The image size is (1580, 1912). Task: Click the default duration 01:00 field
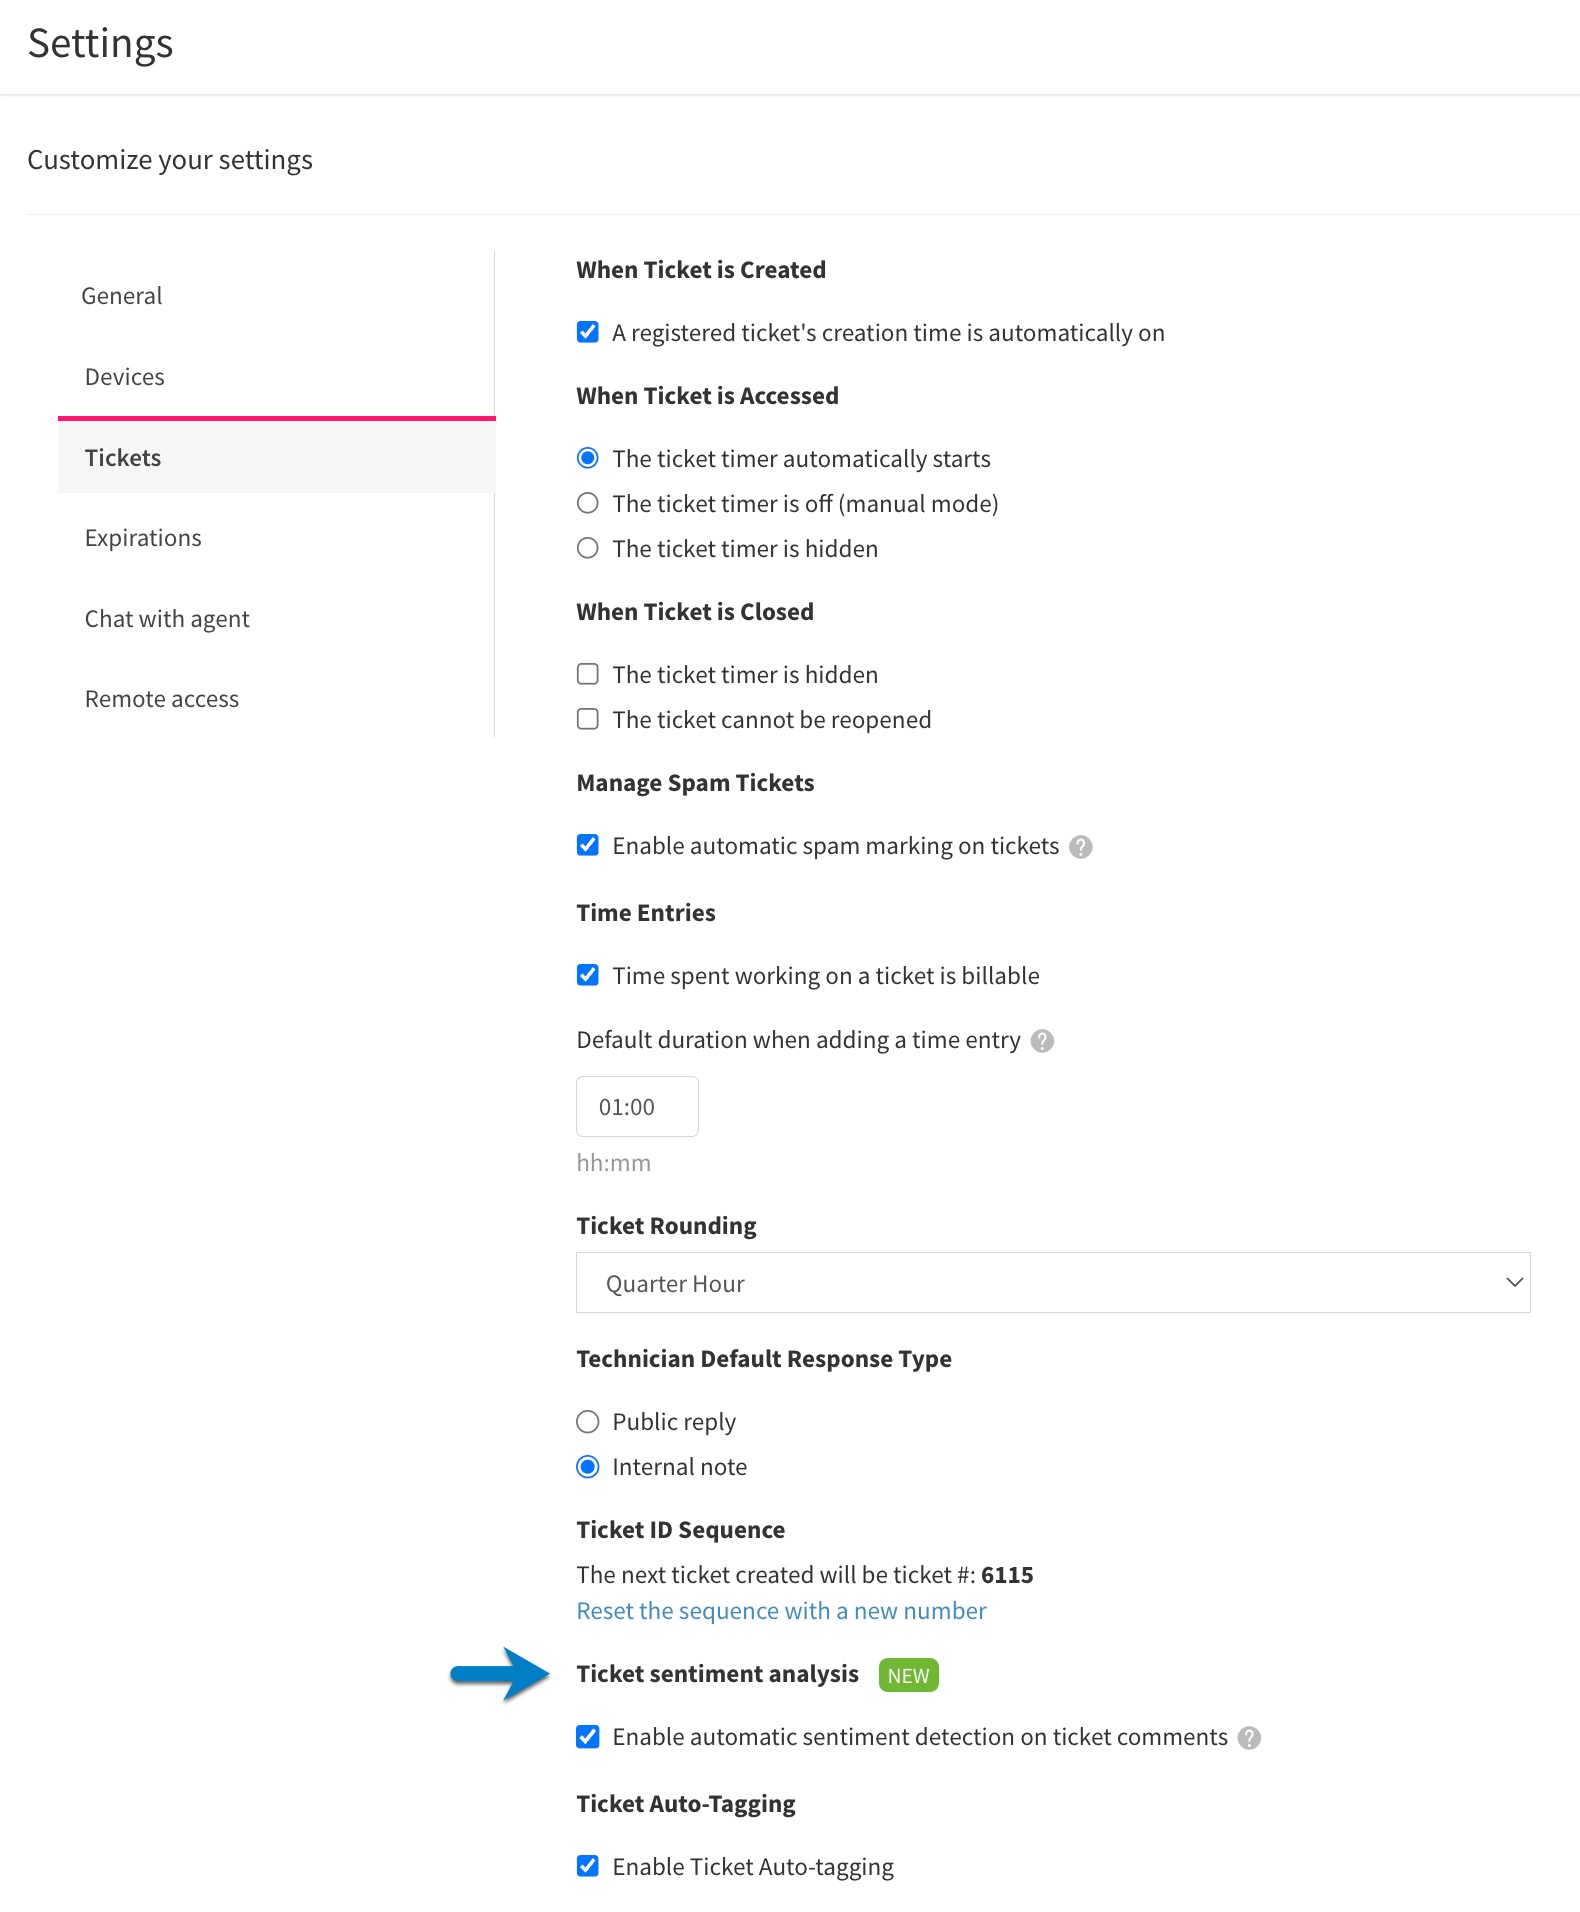coord(637,1107)
